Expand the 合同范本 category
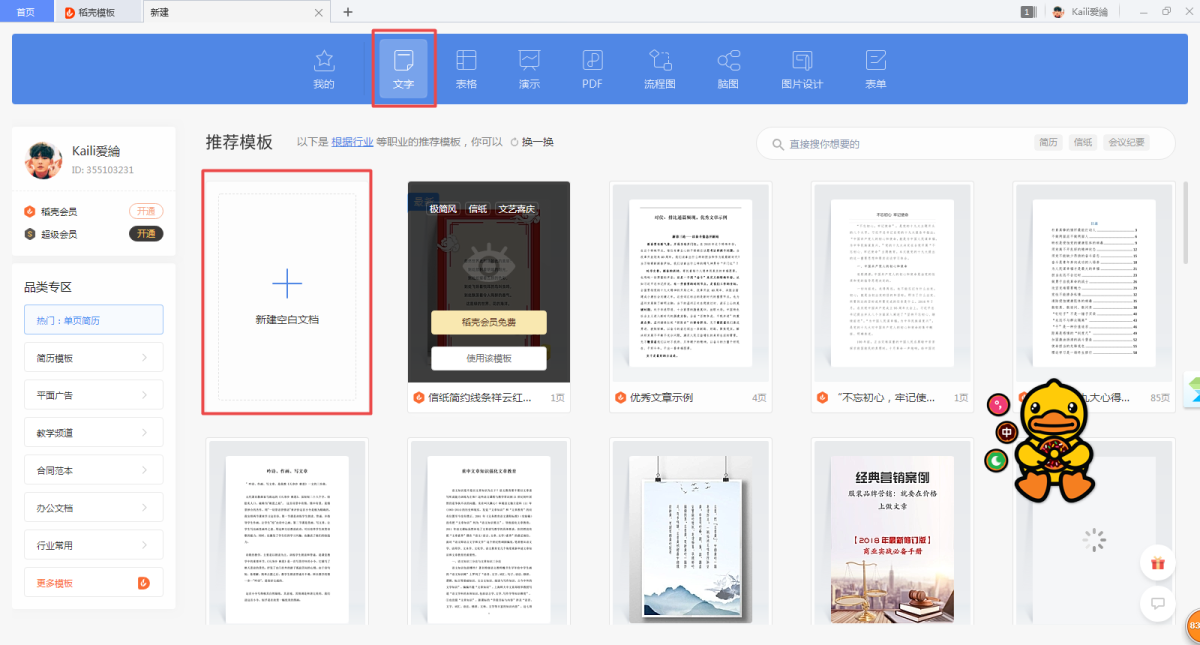The width and height of the screenshot is (1200, 645). (93, 470)
